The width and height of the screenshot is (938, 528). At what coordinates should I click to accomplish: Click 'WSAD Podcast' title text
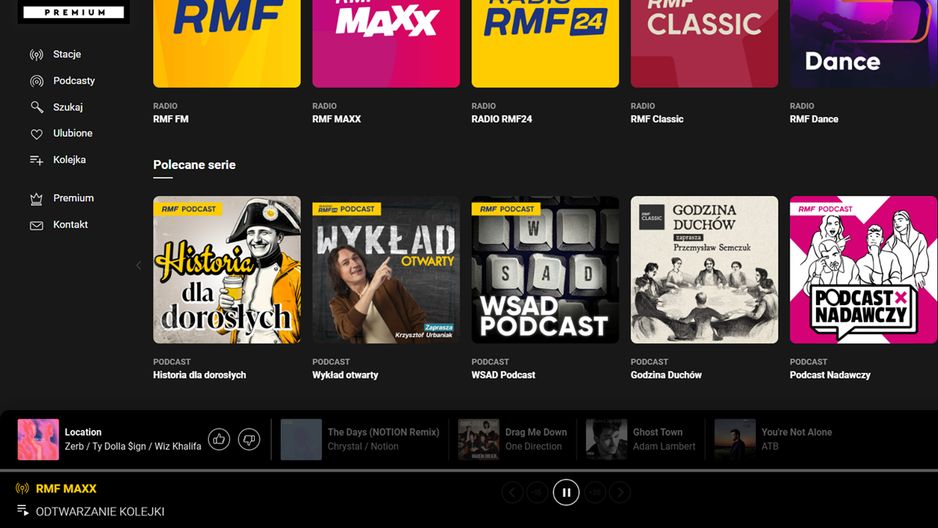[503, 375]
